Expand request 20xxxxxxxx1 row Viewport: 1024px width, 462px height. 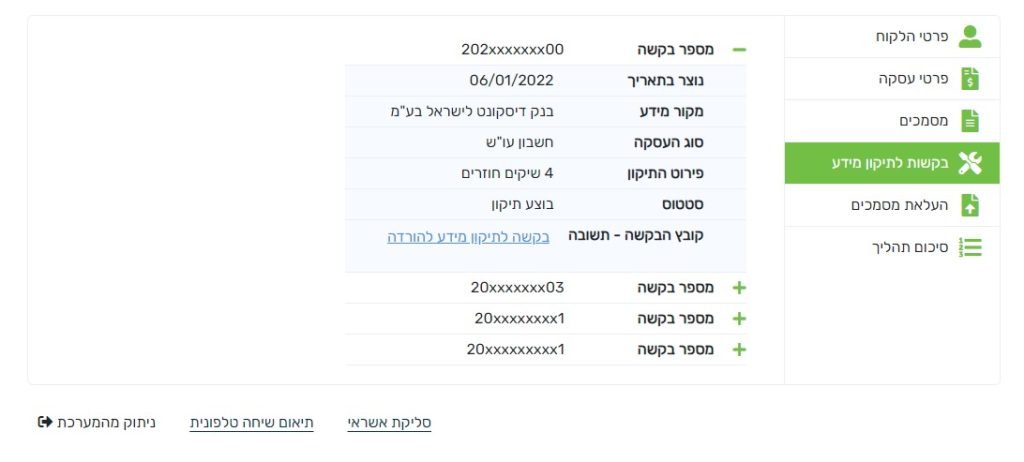tap(739, 319)
